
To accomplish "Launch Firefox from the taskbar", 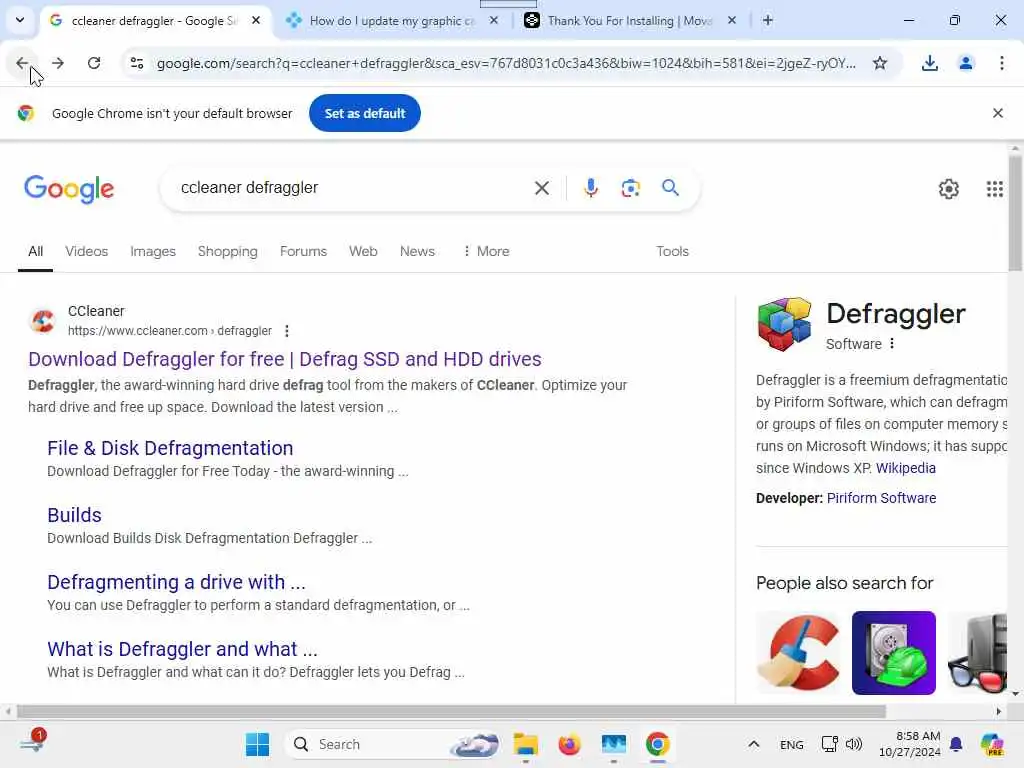I will pos(569,744).
